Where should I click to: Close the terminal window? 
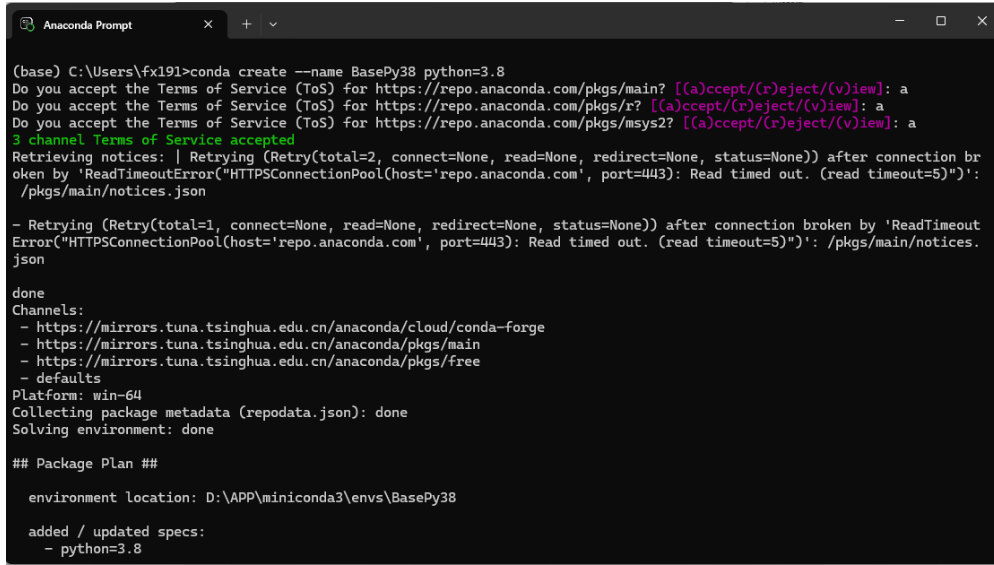coord(981,21)
